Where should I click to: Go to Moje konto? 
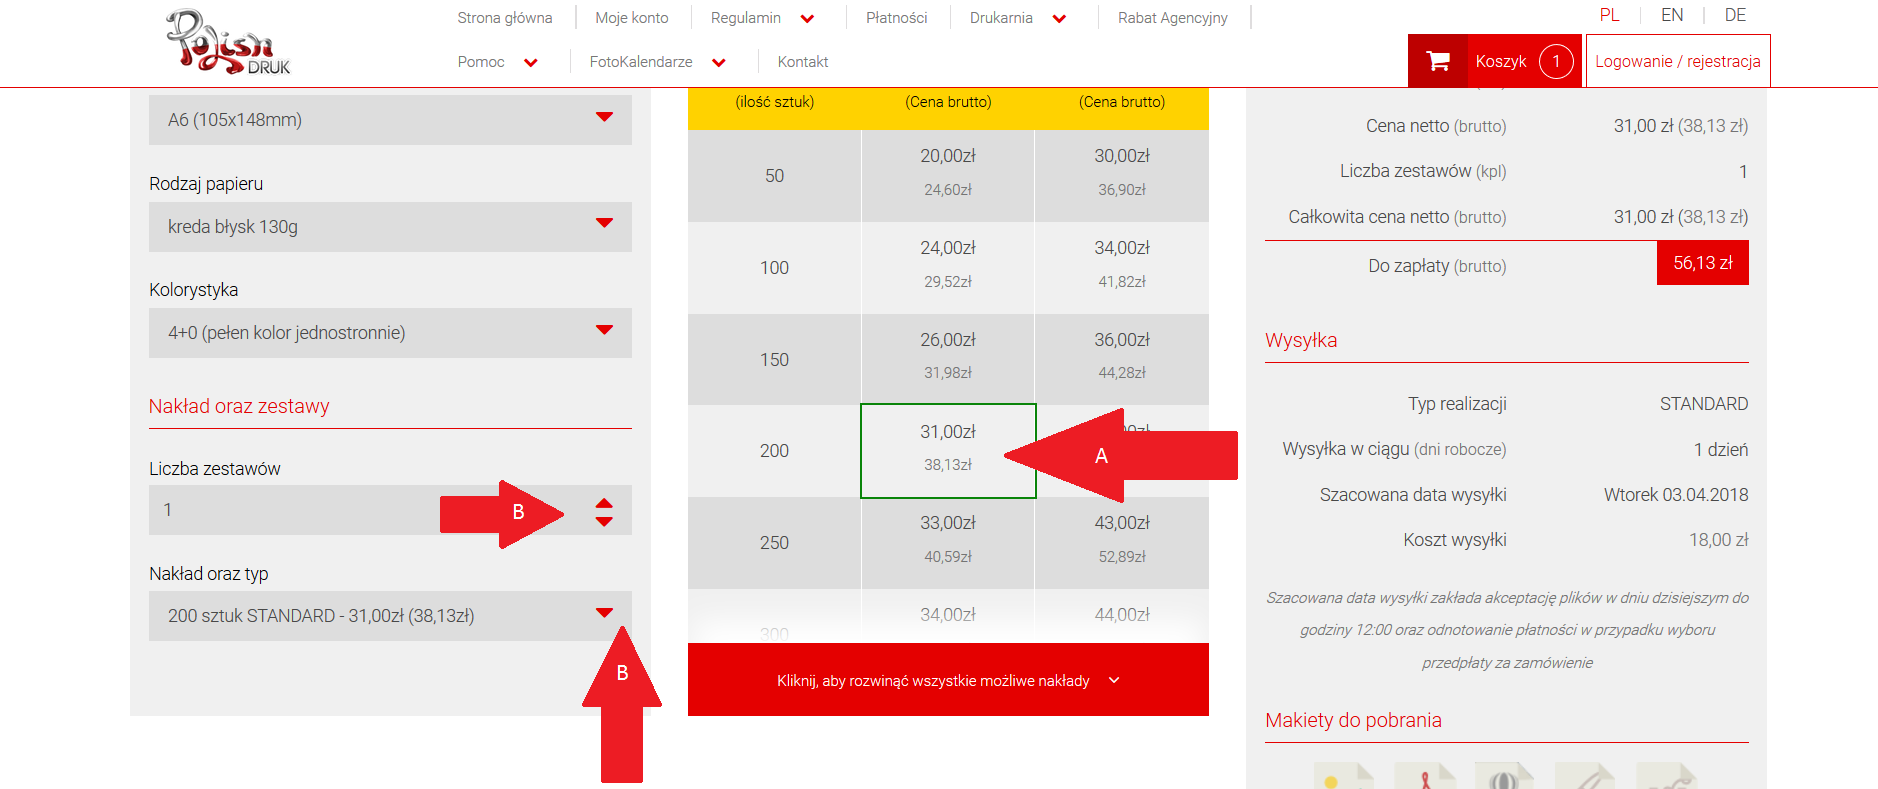click(x=631, y=18)
